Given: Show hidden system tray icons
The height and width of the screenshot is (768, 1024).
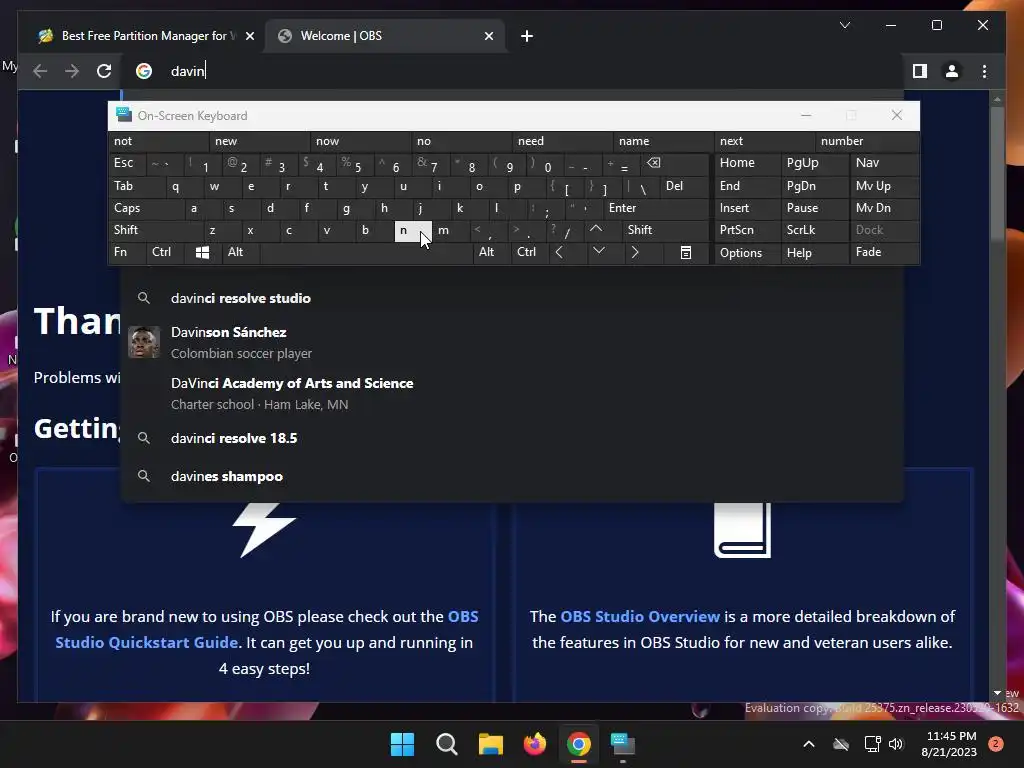Looking at the screenshot, I should click(x=808, y=744).
